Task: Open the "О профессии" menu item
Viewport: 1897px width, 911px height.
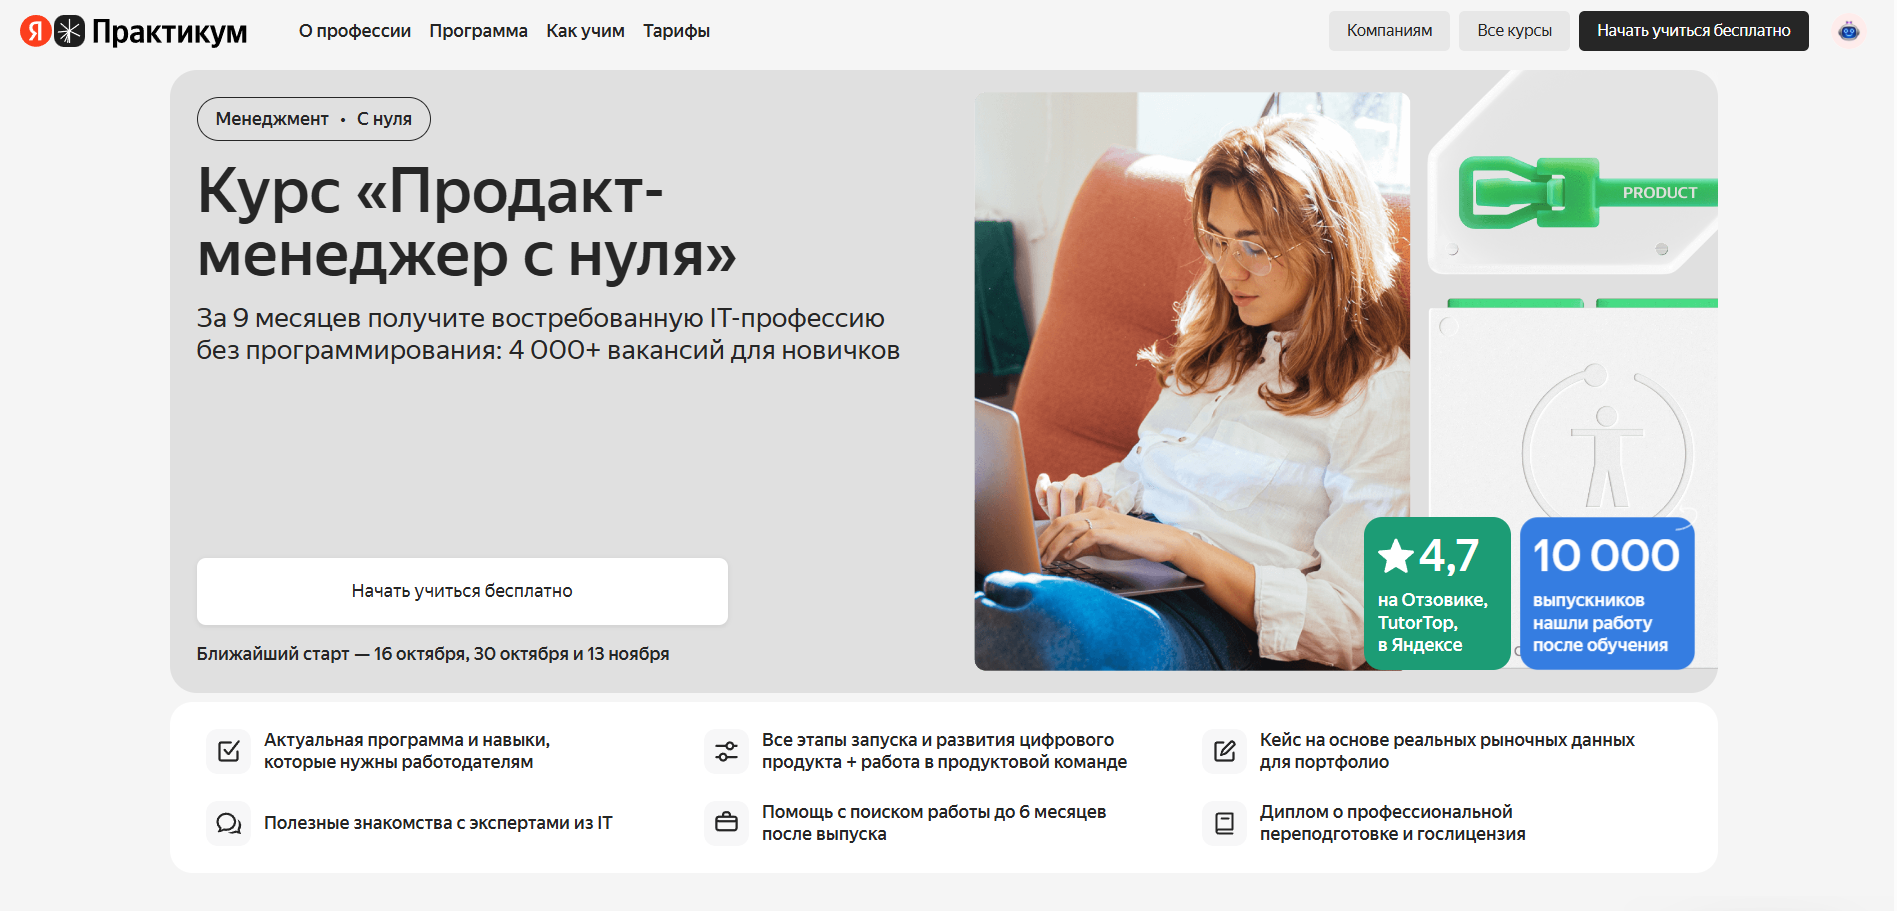Action: click(354, 31)
